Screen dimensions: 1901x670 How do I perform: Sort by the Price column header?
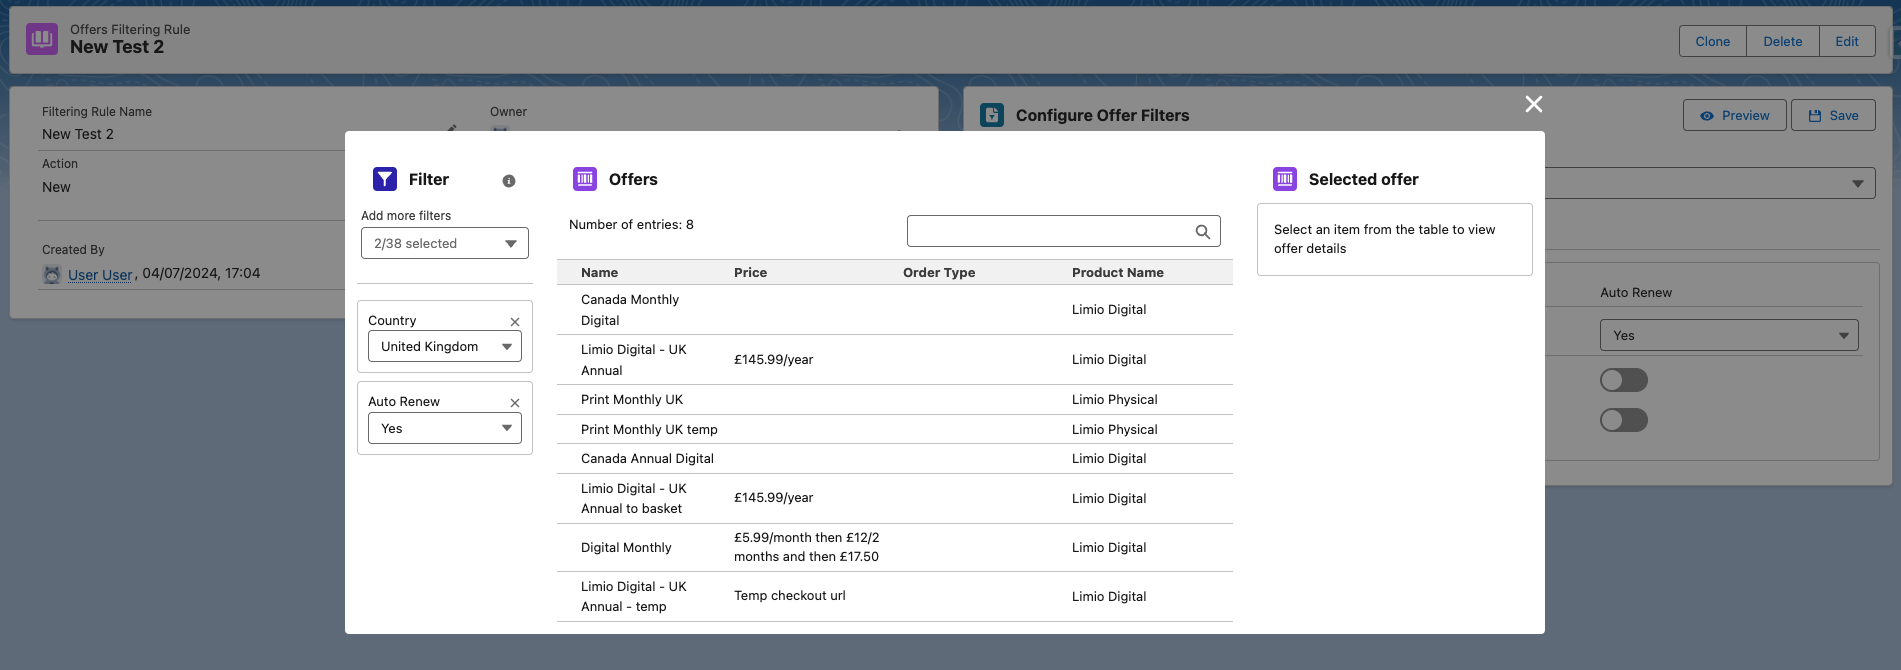tap(750, 272)
